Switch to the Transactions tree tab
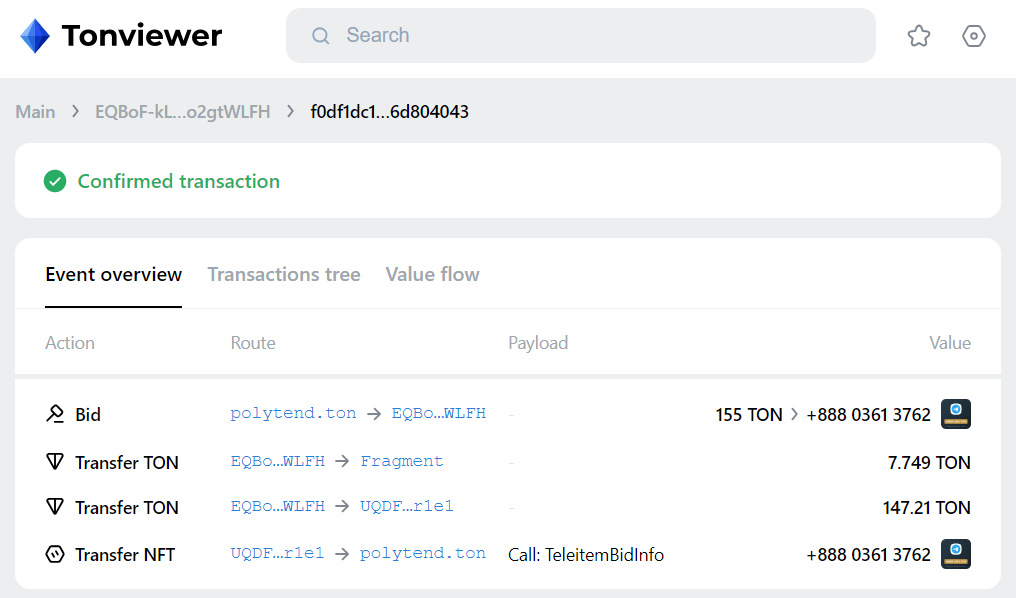 click(284, 274)
